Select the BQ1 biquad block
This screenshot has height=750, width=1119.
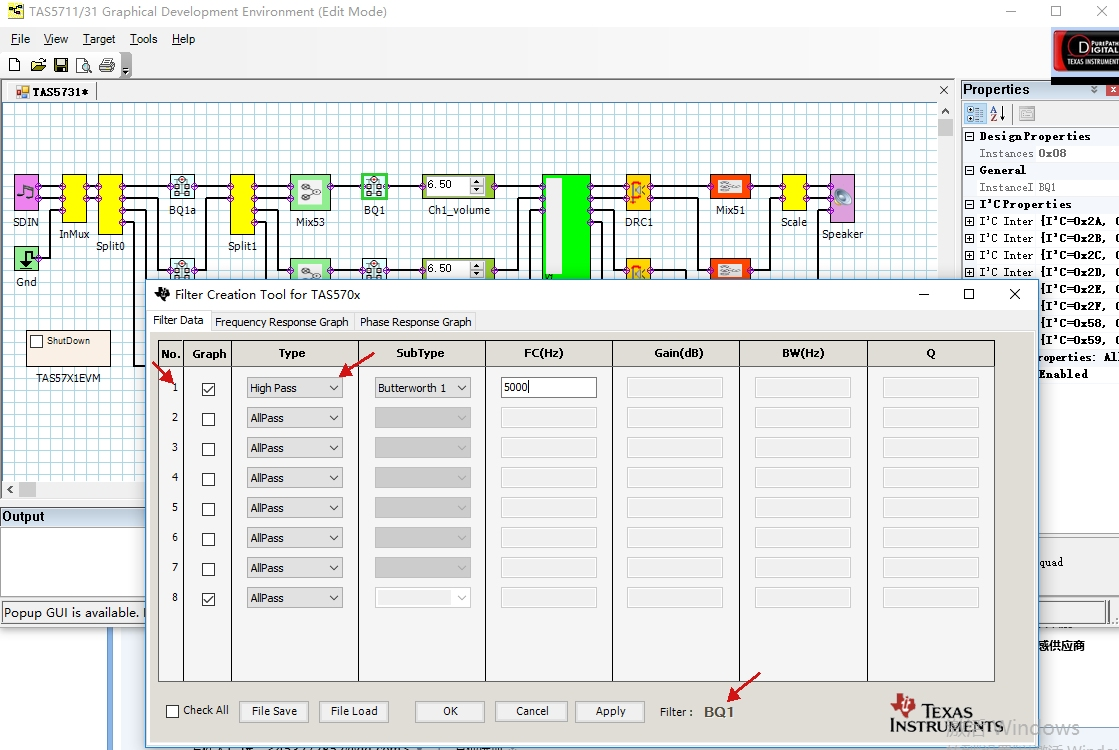[x=375, y=187]
